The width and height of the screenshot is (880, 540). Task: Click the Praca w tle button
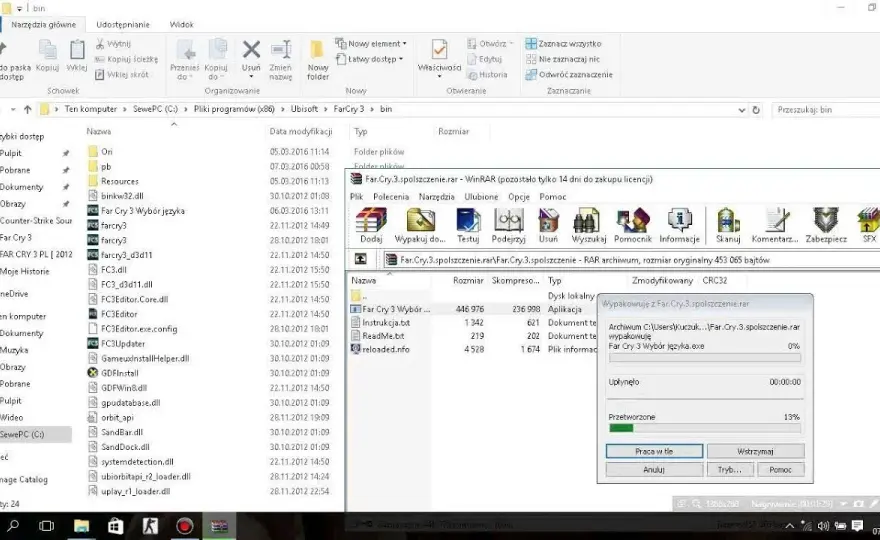click(654, 451)
